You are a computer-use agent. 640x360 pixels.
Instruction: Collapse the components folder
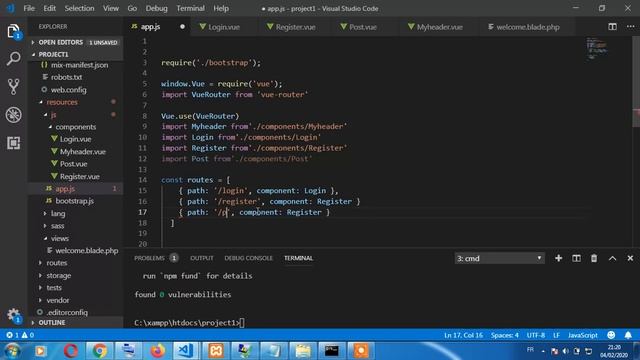tap(76, 127)
